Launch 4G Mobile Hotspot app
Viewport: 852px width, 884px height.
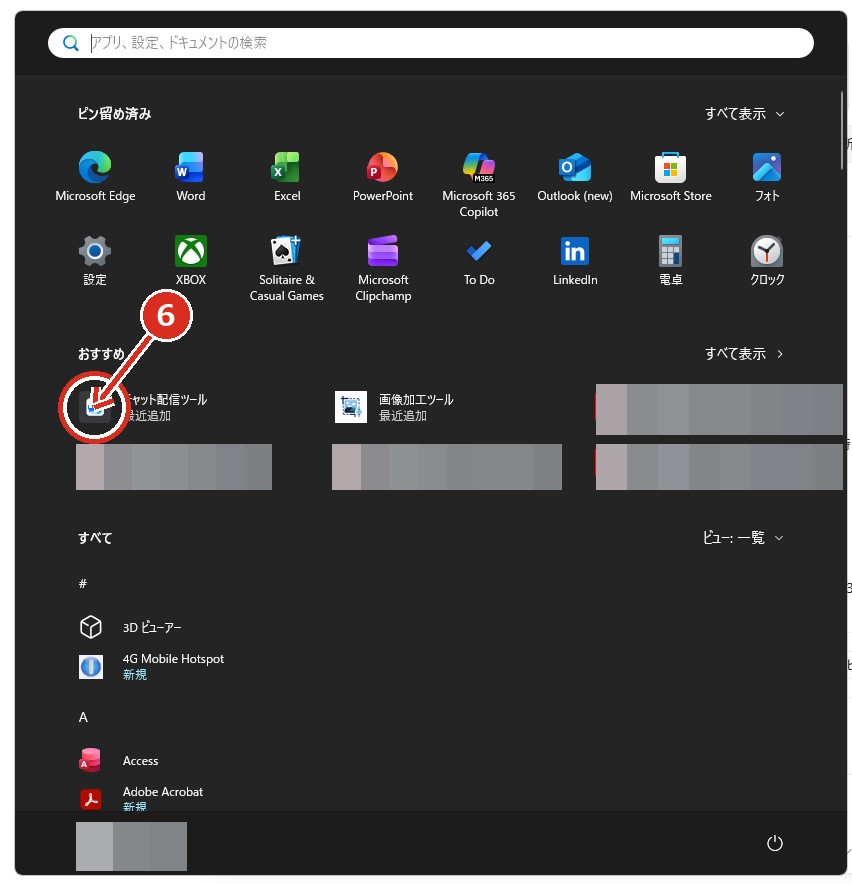(151, 666)
